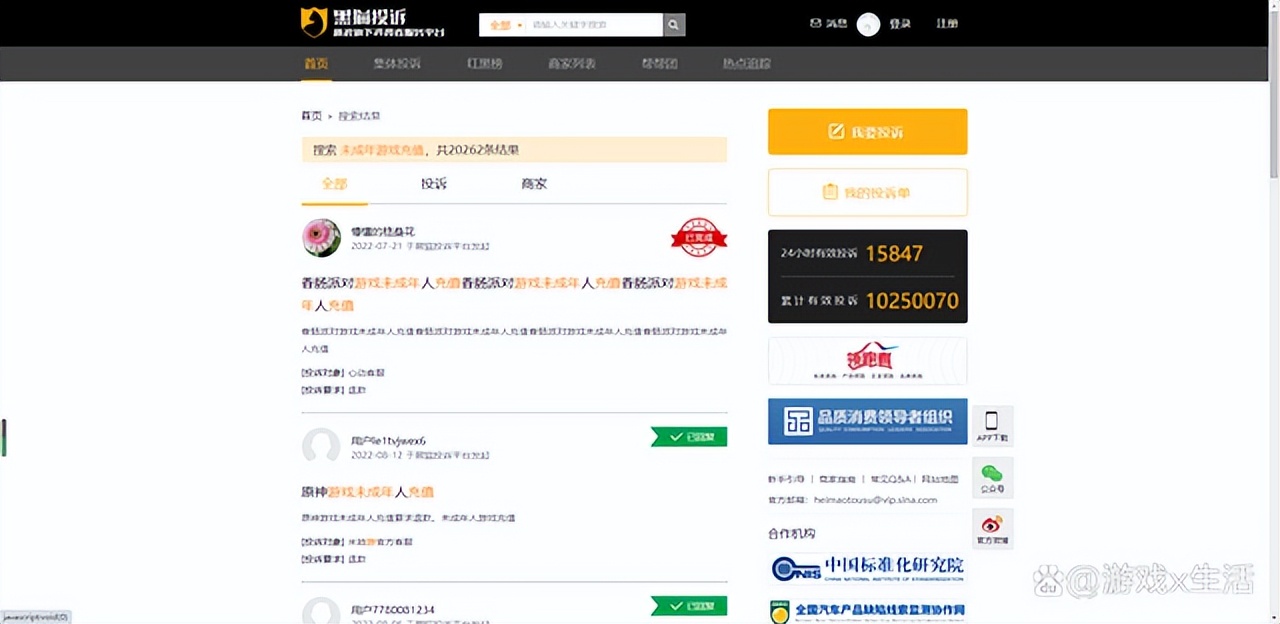Open the 红黑榜 navigation item
Screen dimensions: 1280x624
484,63
